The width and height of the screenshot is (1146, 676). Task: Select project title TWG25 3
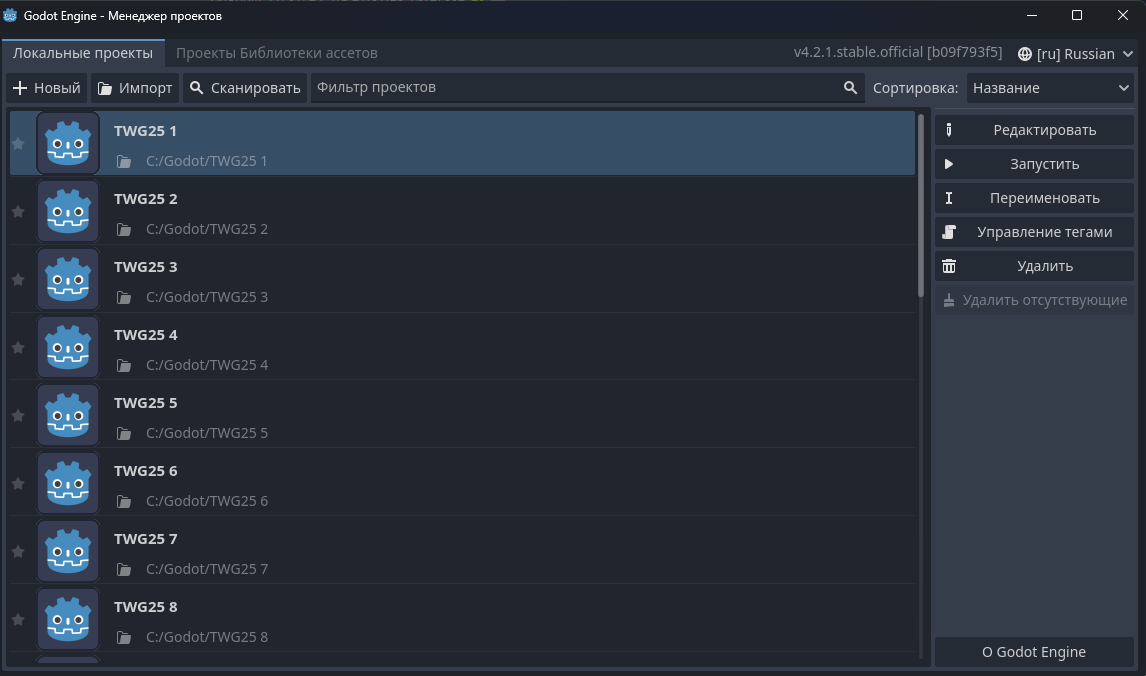point(145,267)
